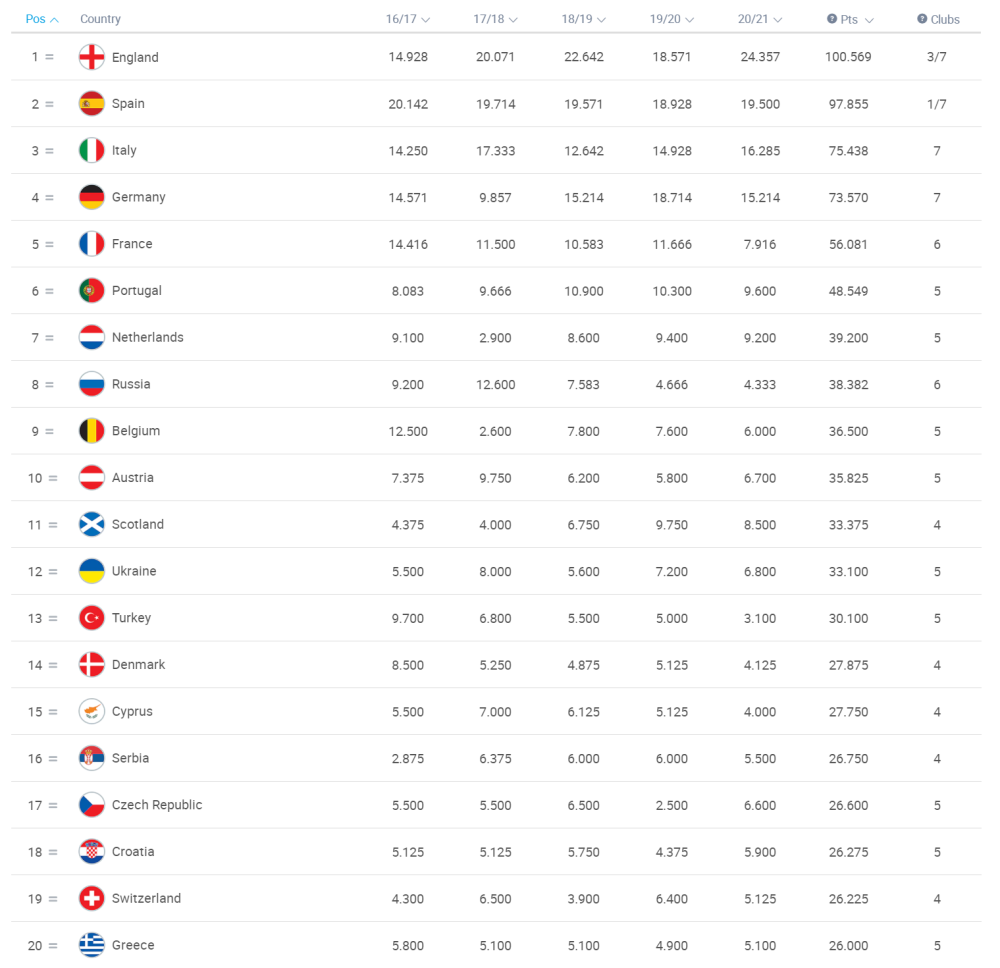This screenshot has width=1000, height=968.
Task: Click the Scotland flag icon
Action: coord(92,524)
